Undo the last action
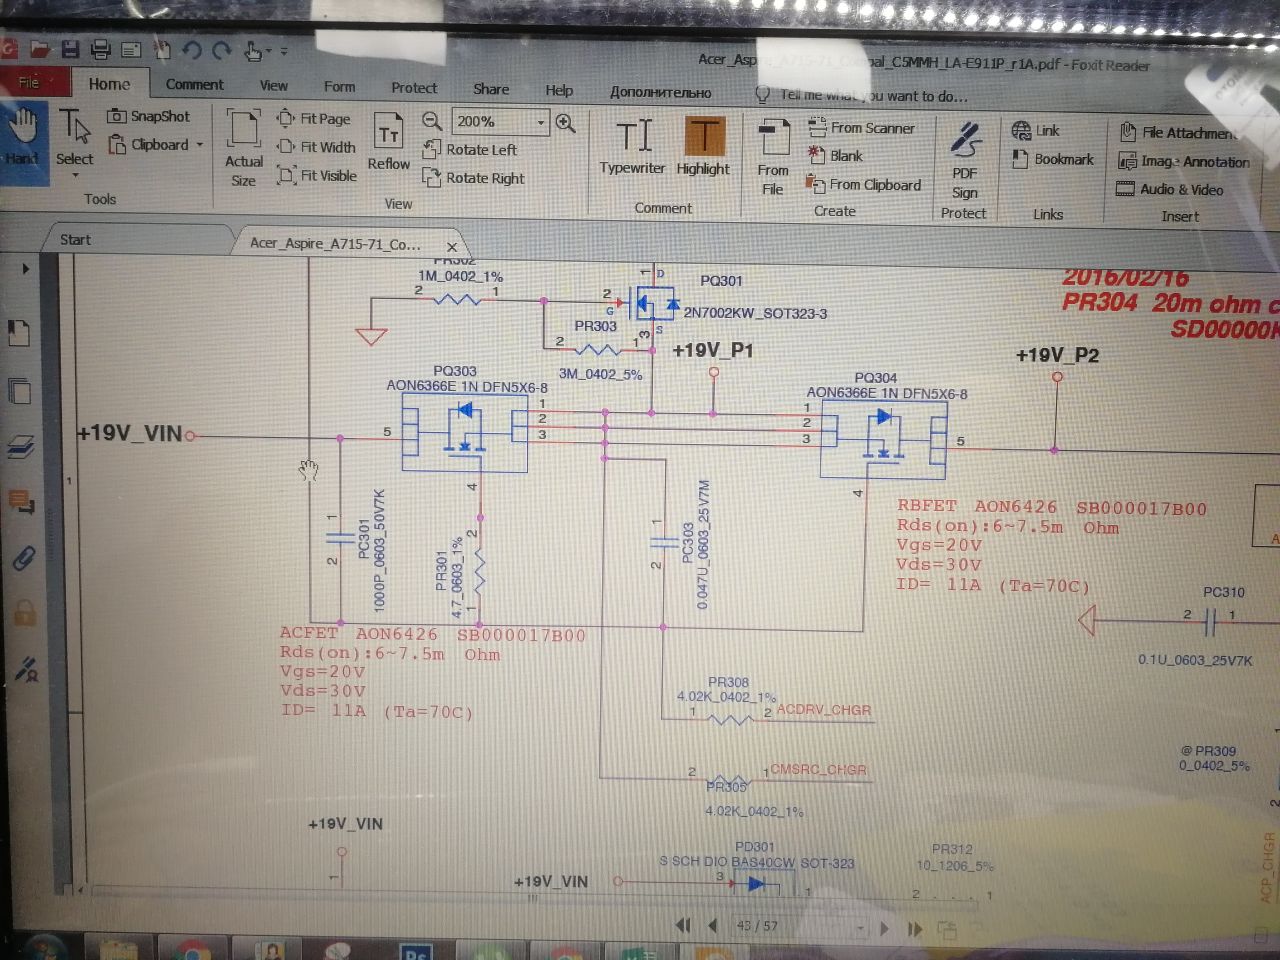Image resolution: width=1280 pixels, height=960 pixels. [x=191, y=49]
